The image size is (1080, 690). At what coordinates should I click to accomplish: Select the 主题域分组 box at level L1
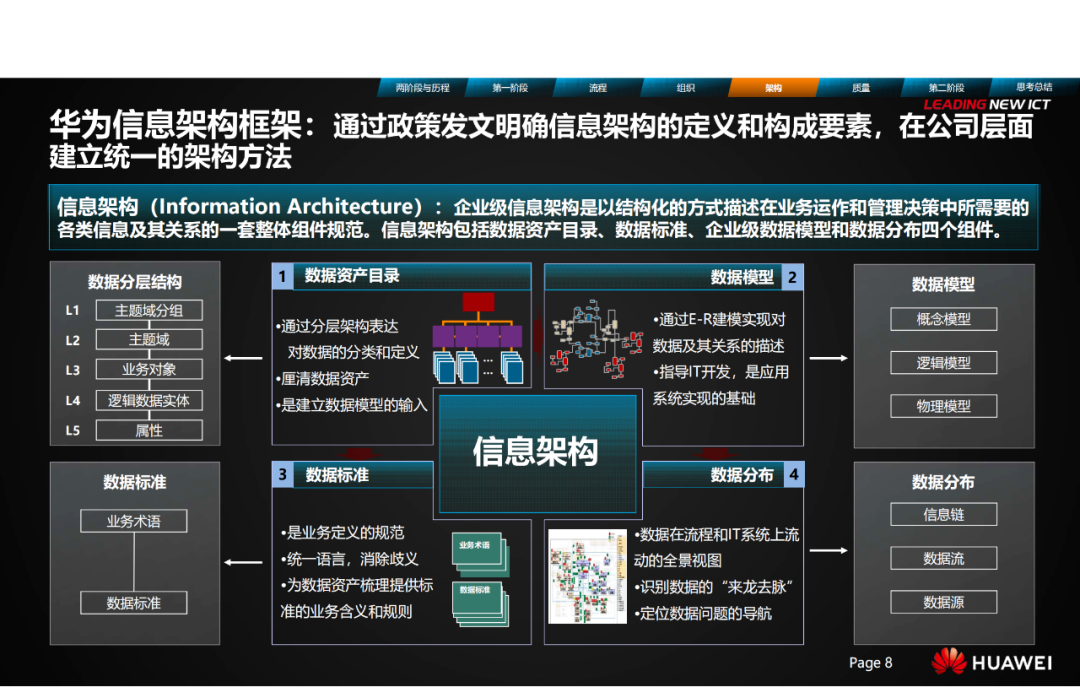pos(149,310)
